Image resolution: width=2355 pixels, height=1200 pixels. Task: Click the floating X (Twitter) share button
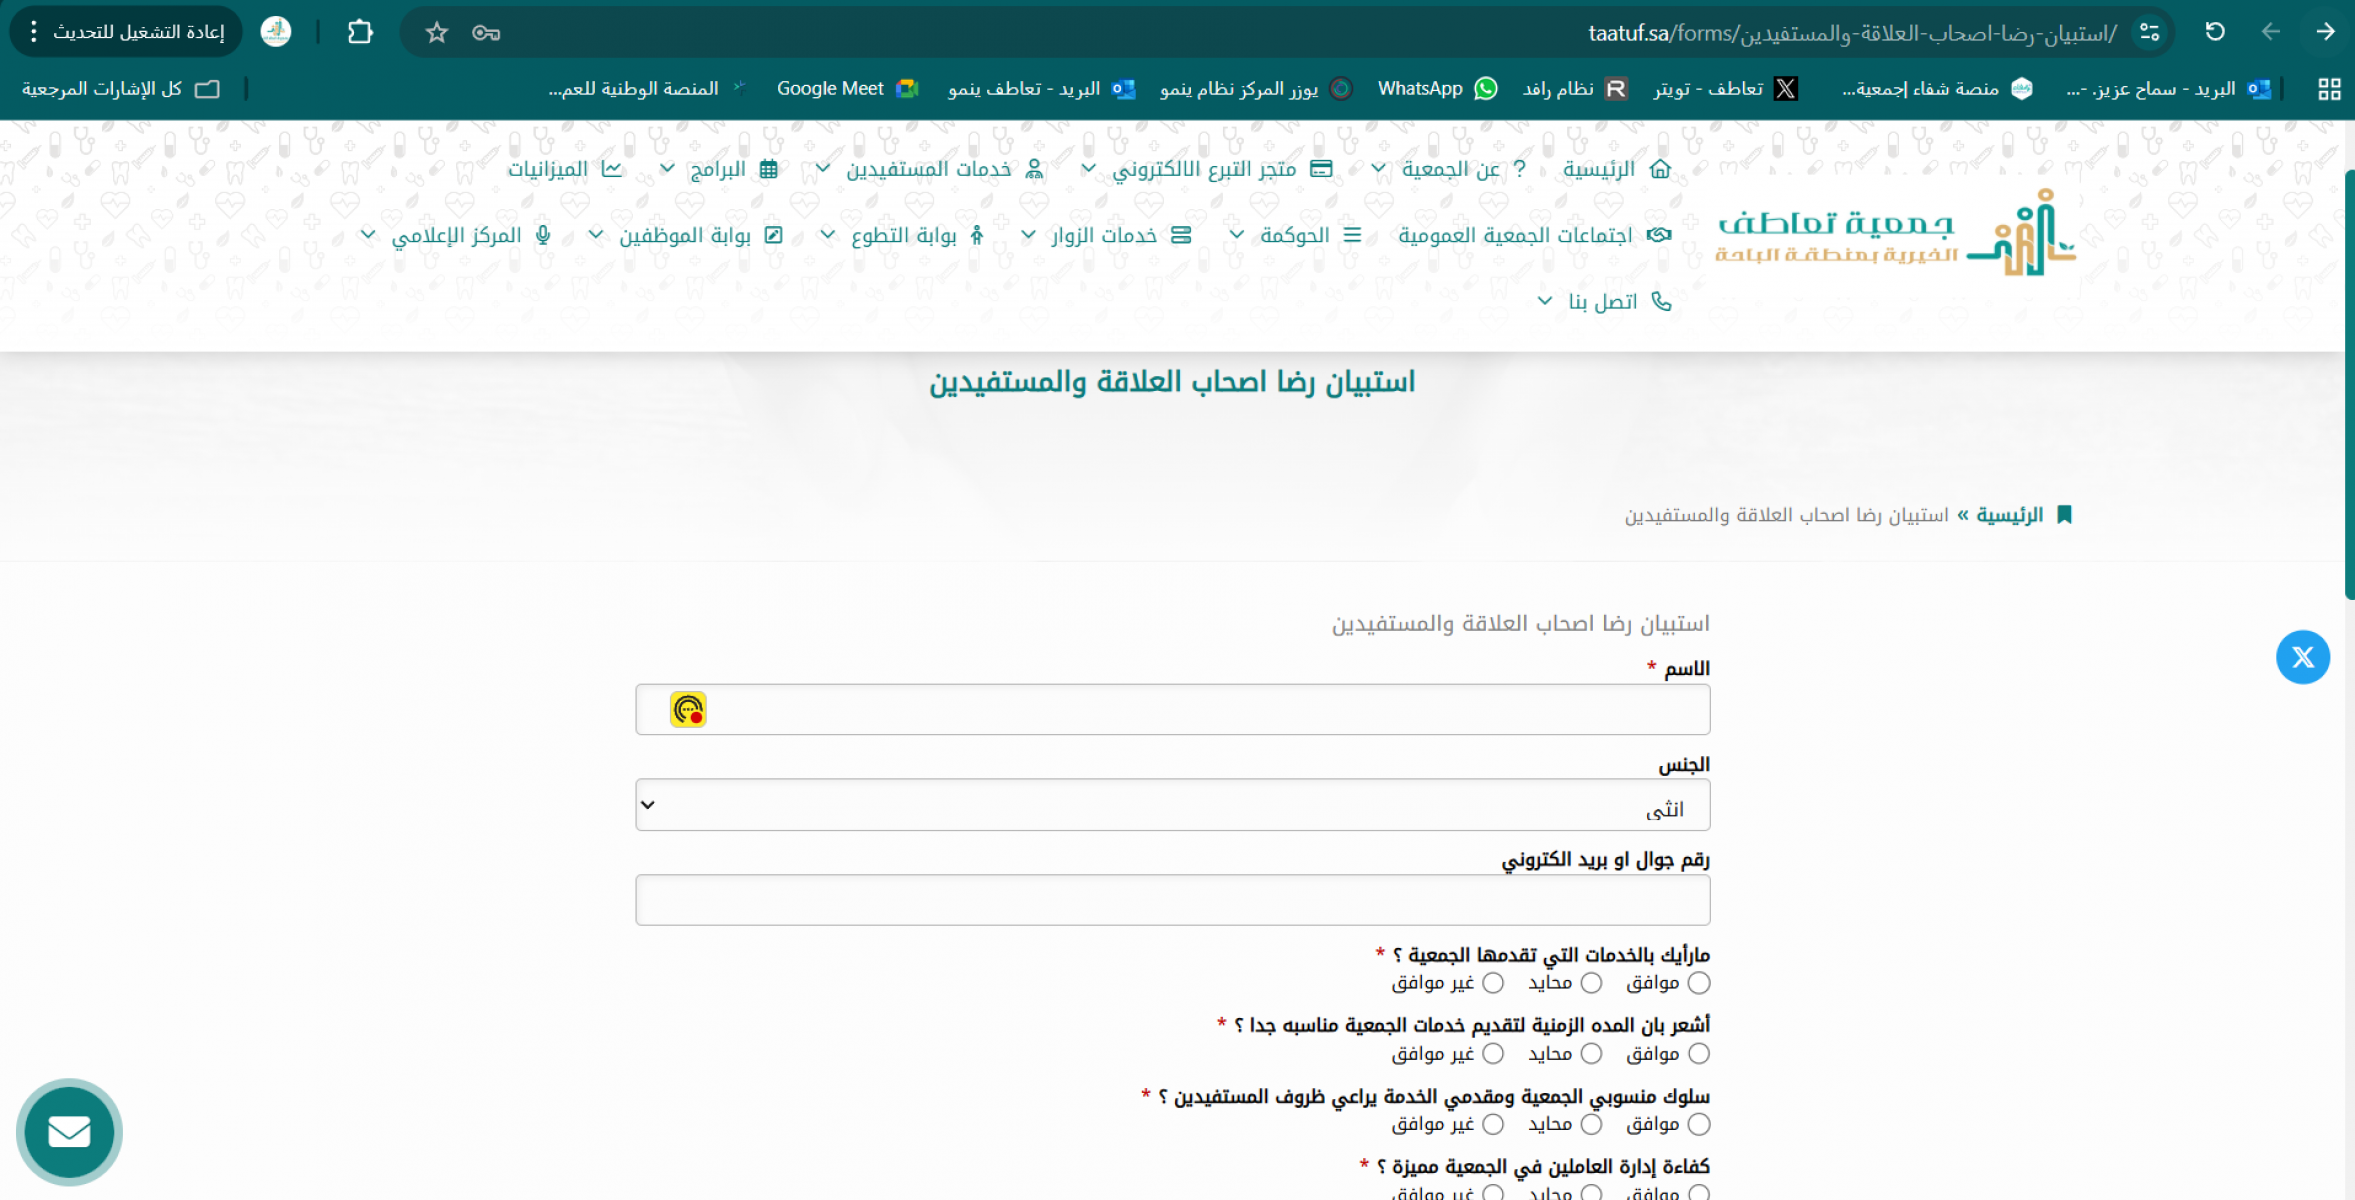pos(2302,657)
